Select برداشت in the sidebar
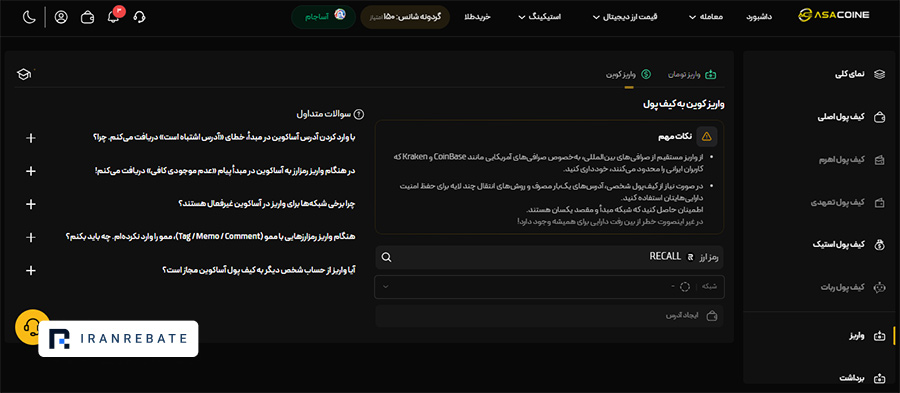Viewport: 900px width, 393px height. (863, 378)
